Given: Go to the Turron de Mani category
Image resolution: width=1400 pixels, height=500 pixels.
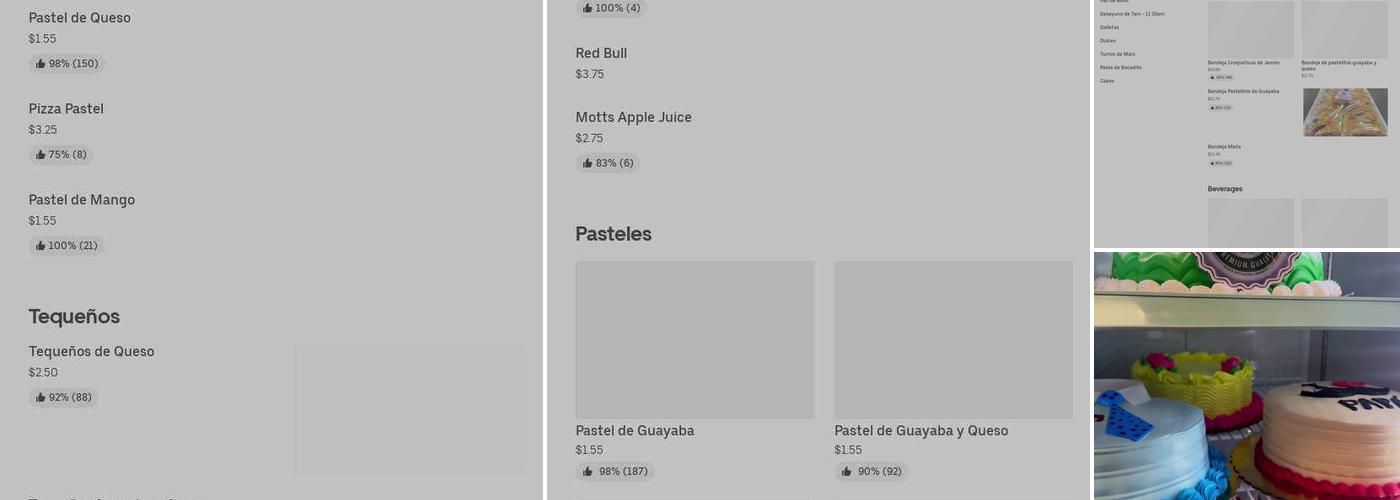Looking at the screenshot, I should tap(1117, 54).
